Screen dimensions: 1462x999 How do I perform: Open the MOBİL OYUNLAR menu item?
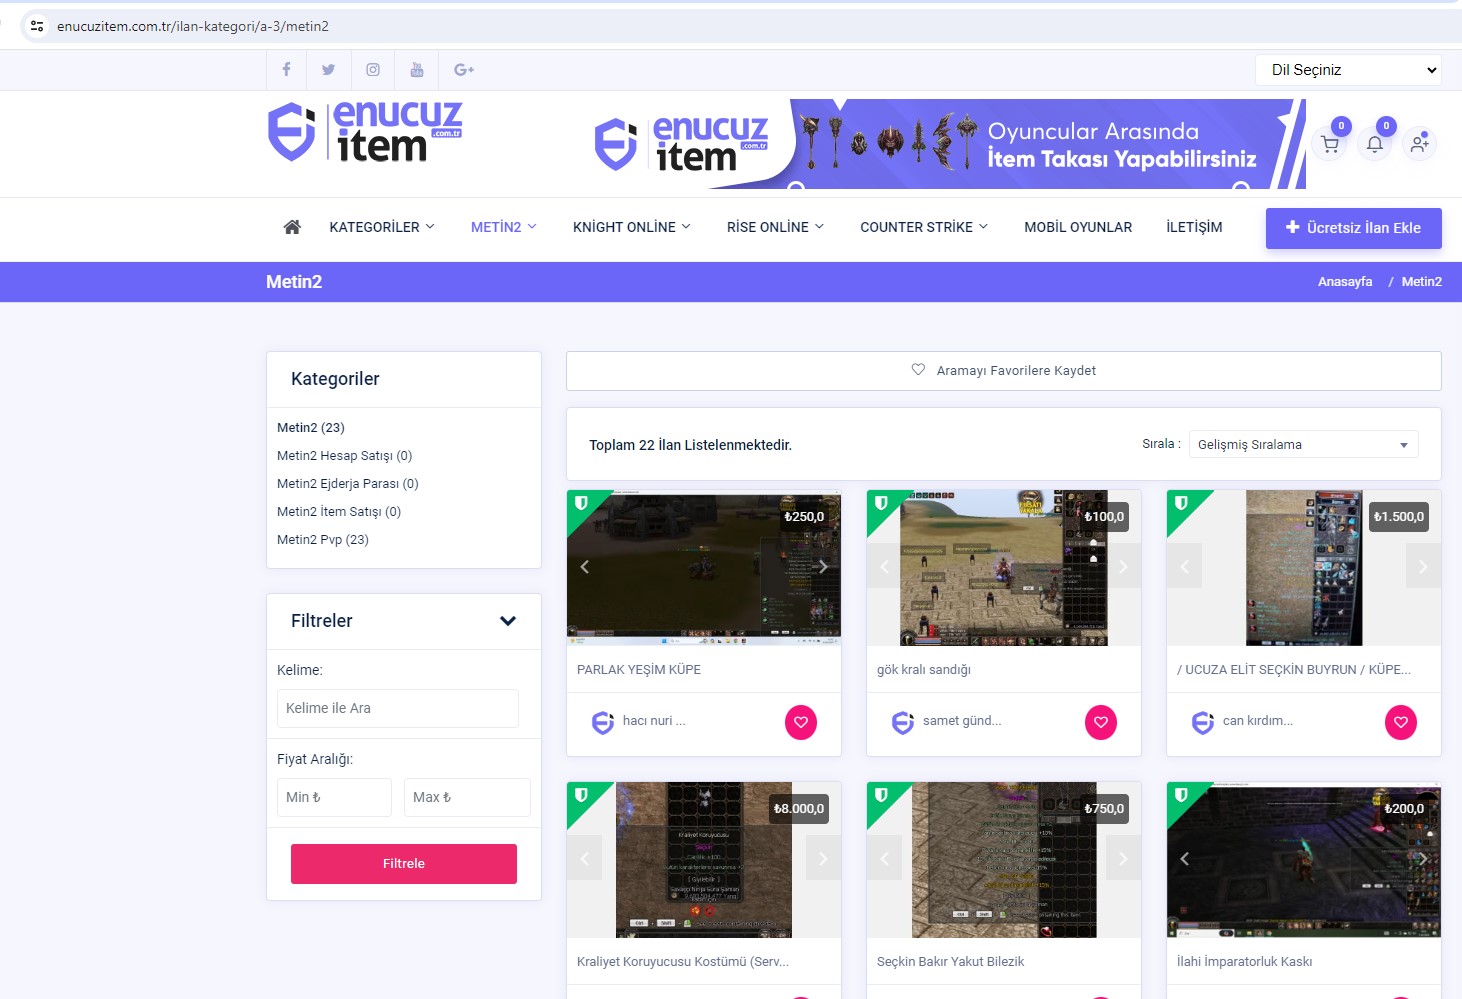1078,227
